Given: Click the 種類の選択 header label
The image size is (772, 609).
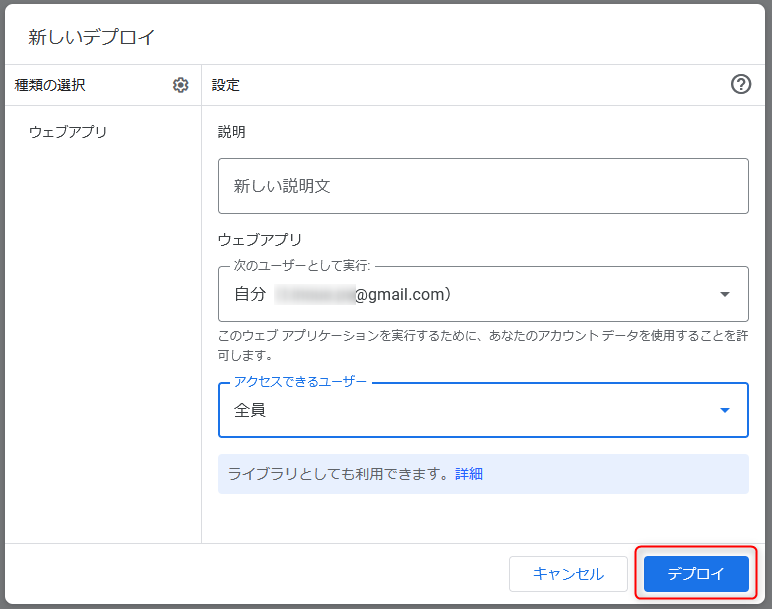Looking at the screenshot, I should point(50,86).
